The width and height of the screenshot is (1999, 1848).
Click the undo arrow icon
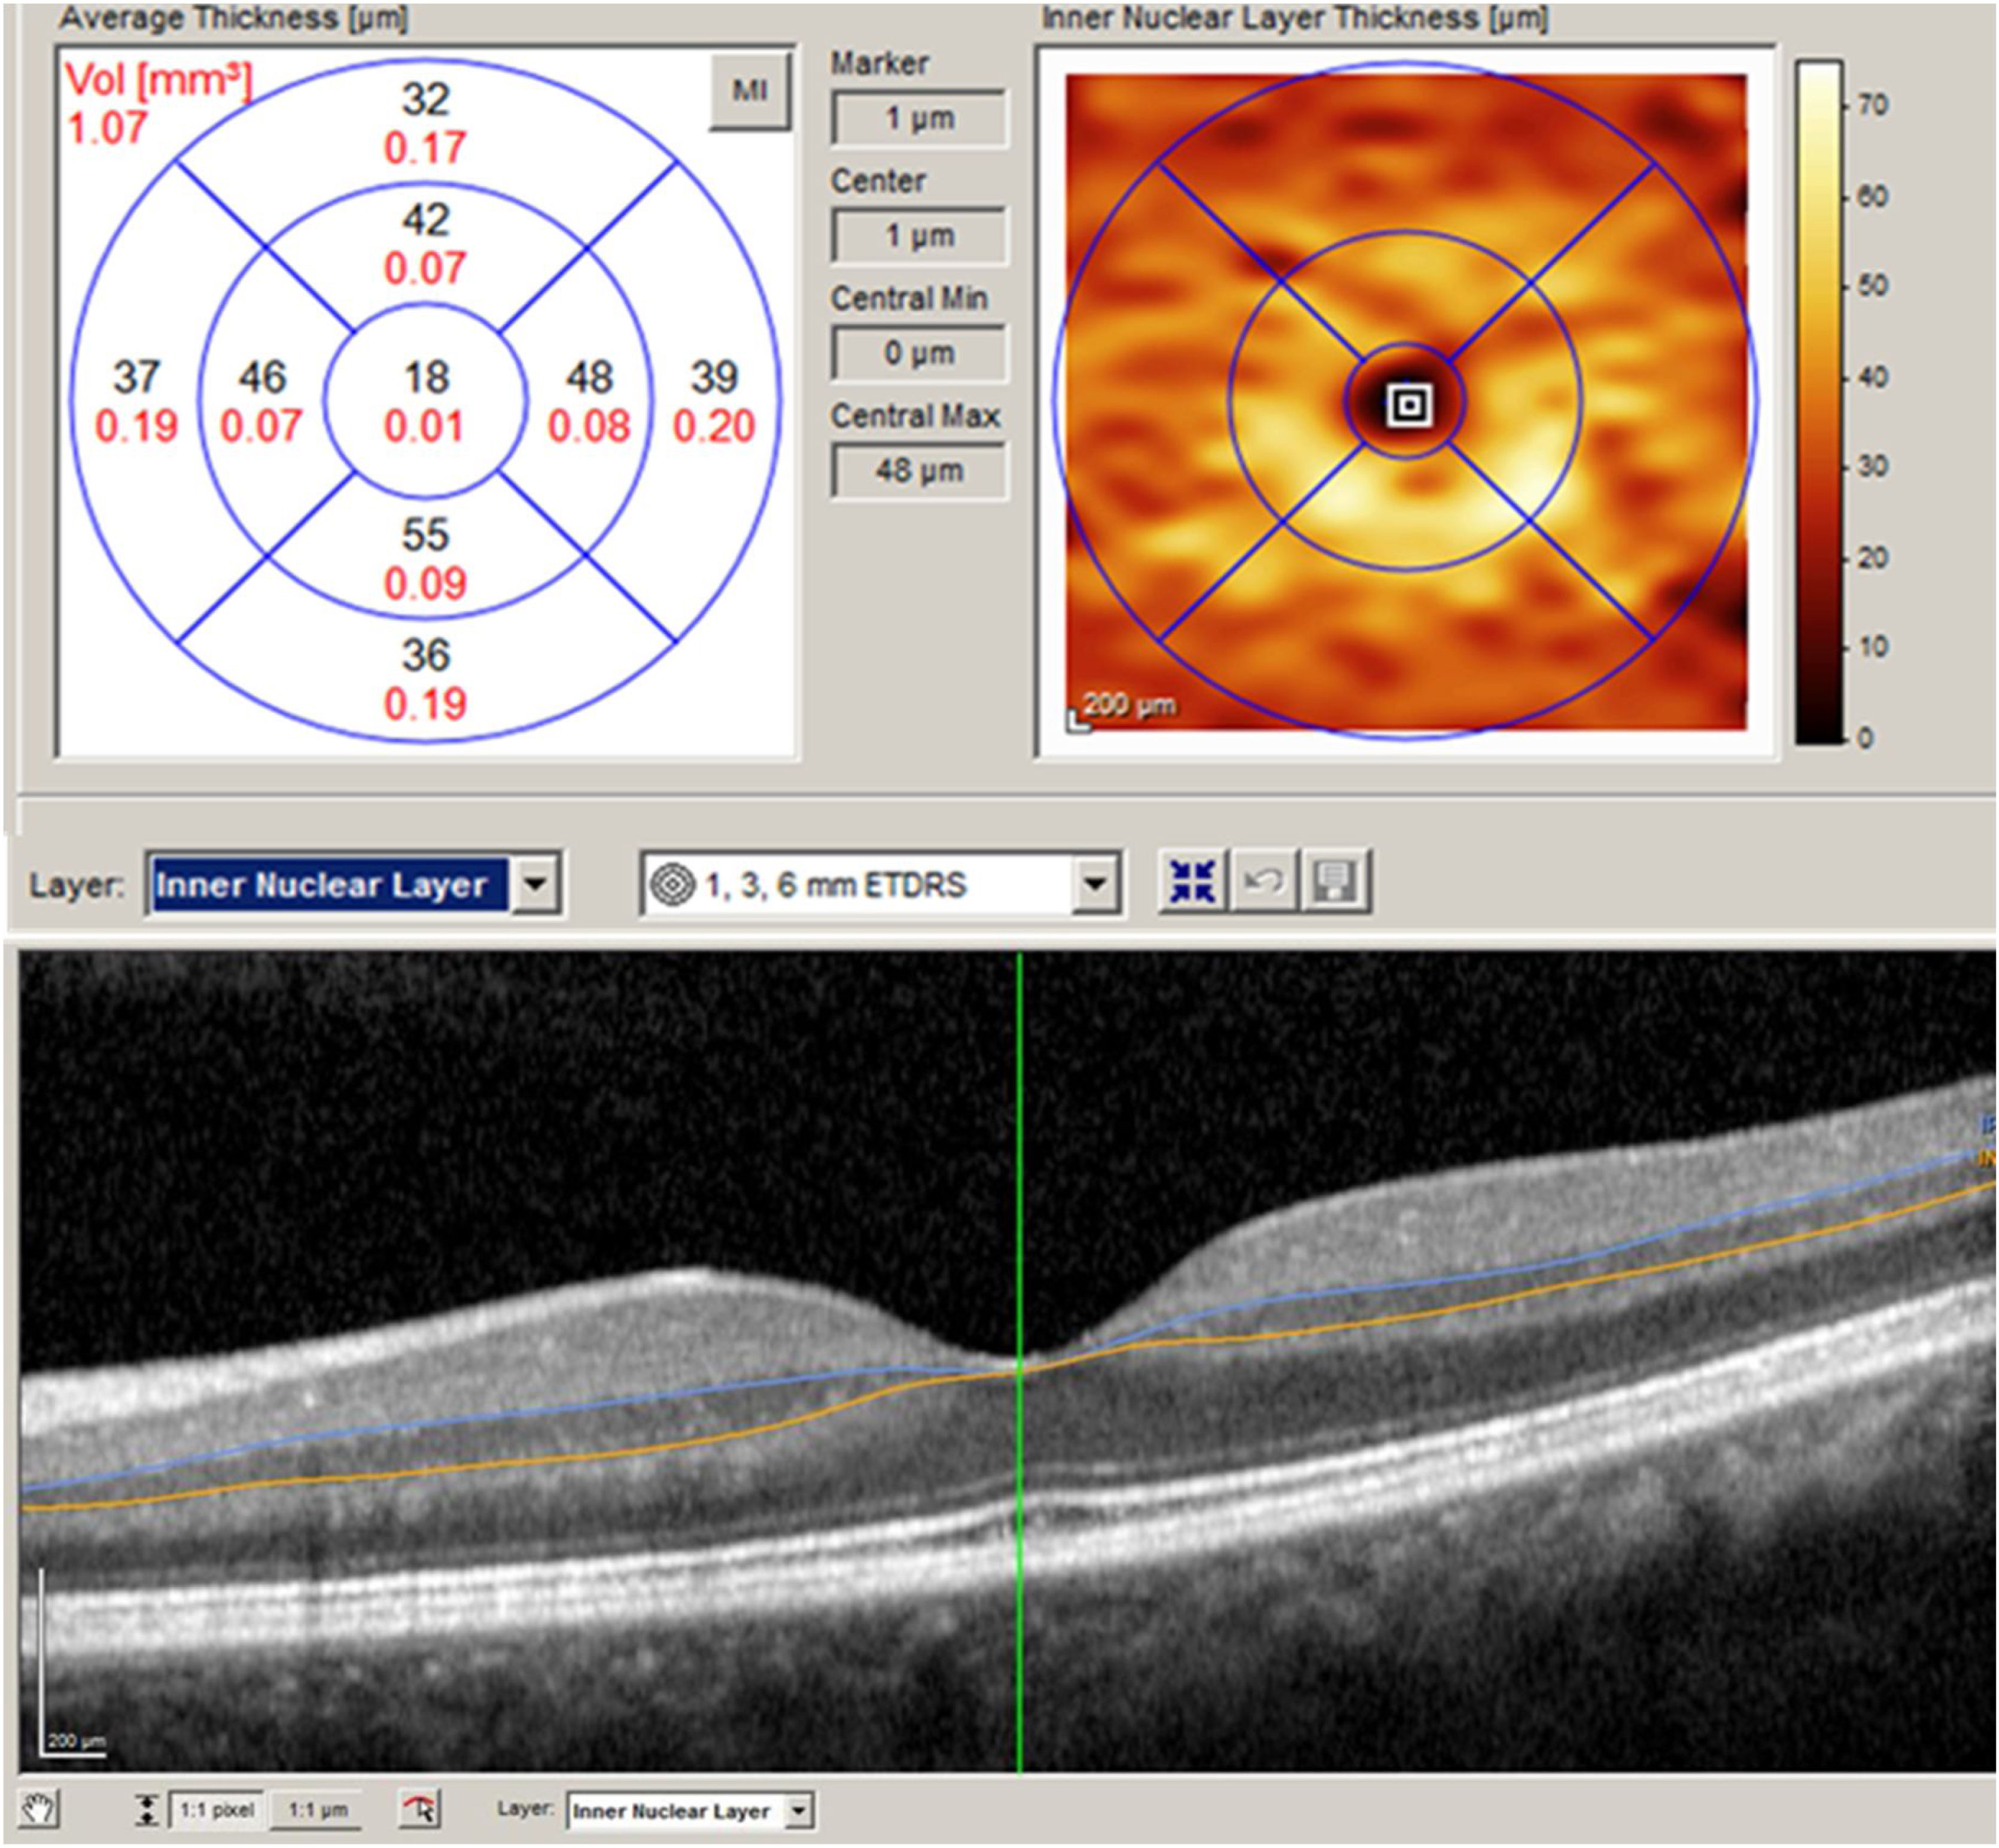(1264, 882)
